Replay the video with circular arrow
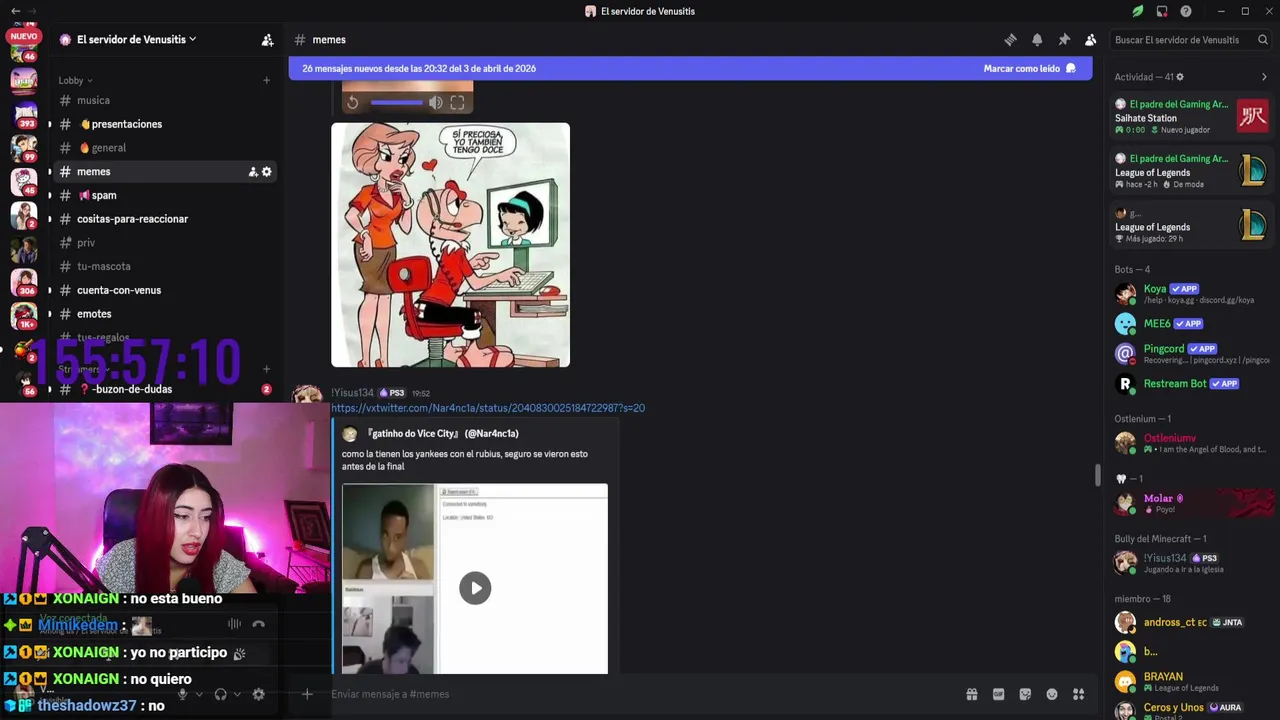 coord(352,103)
